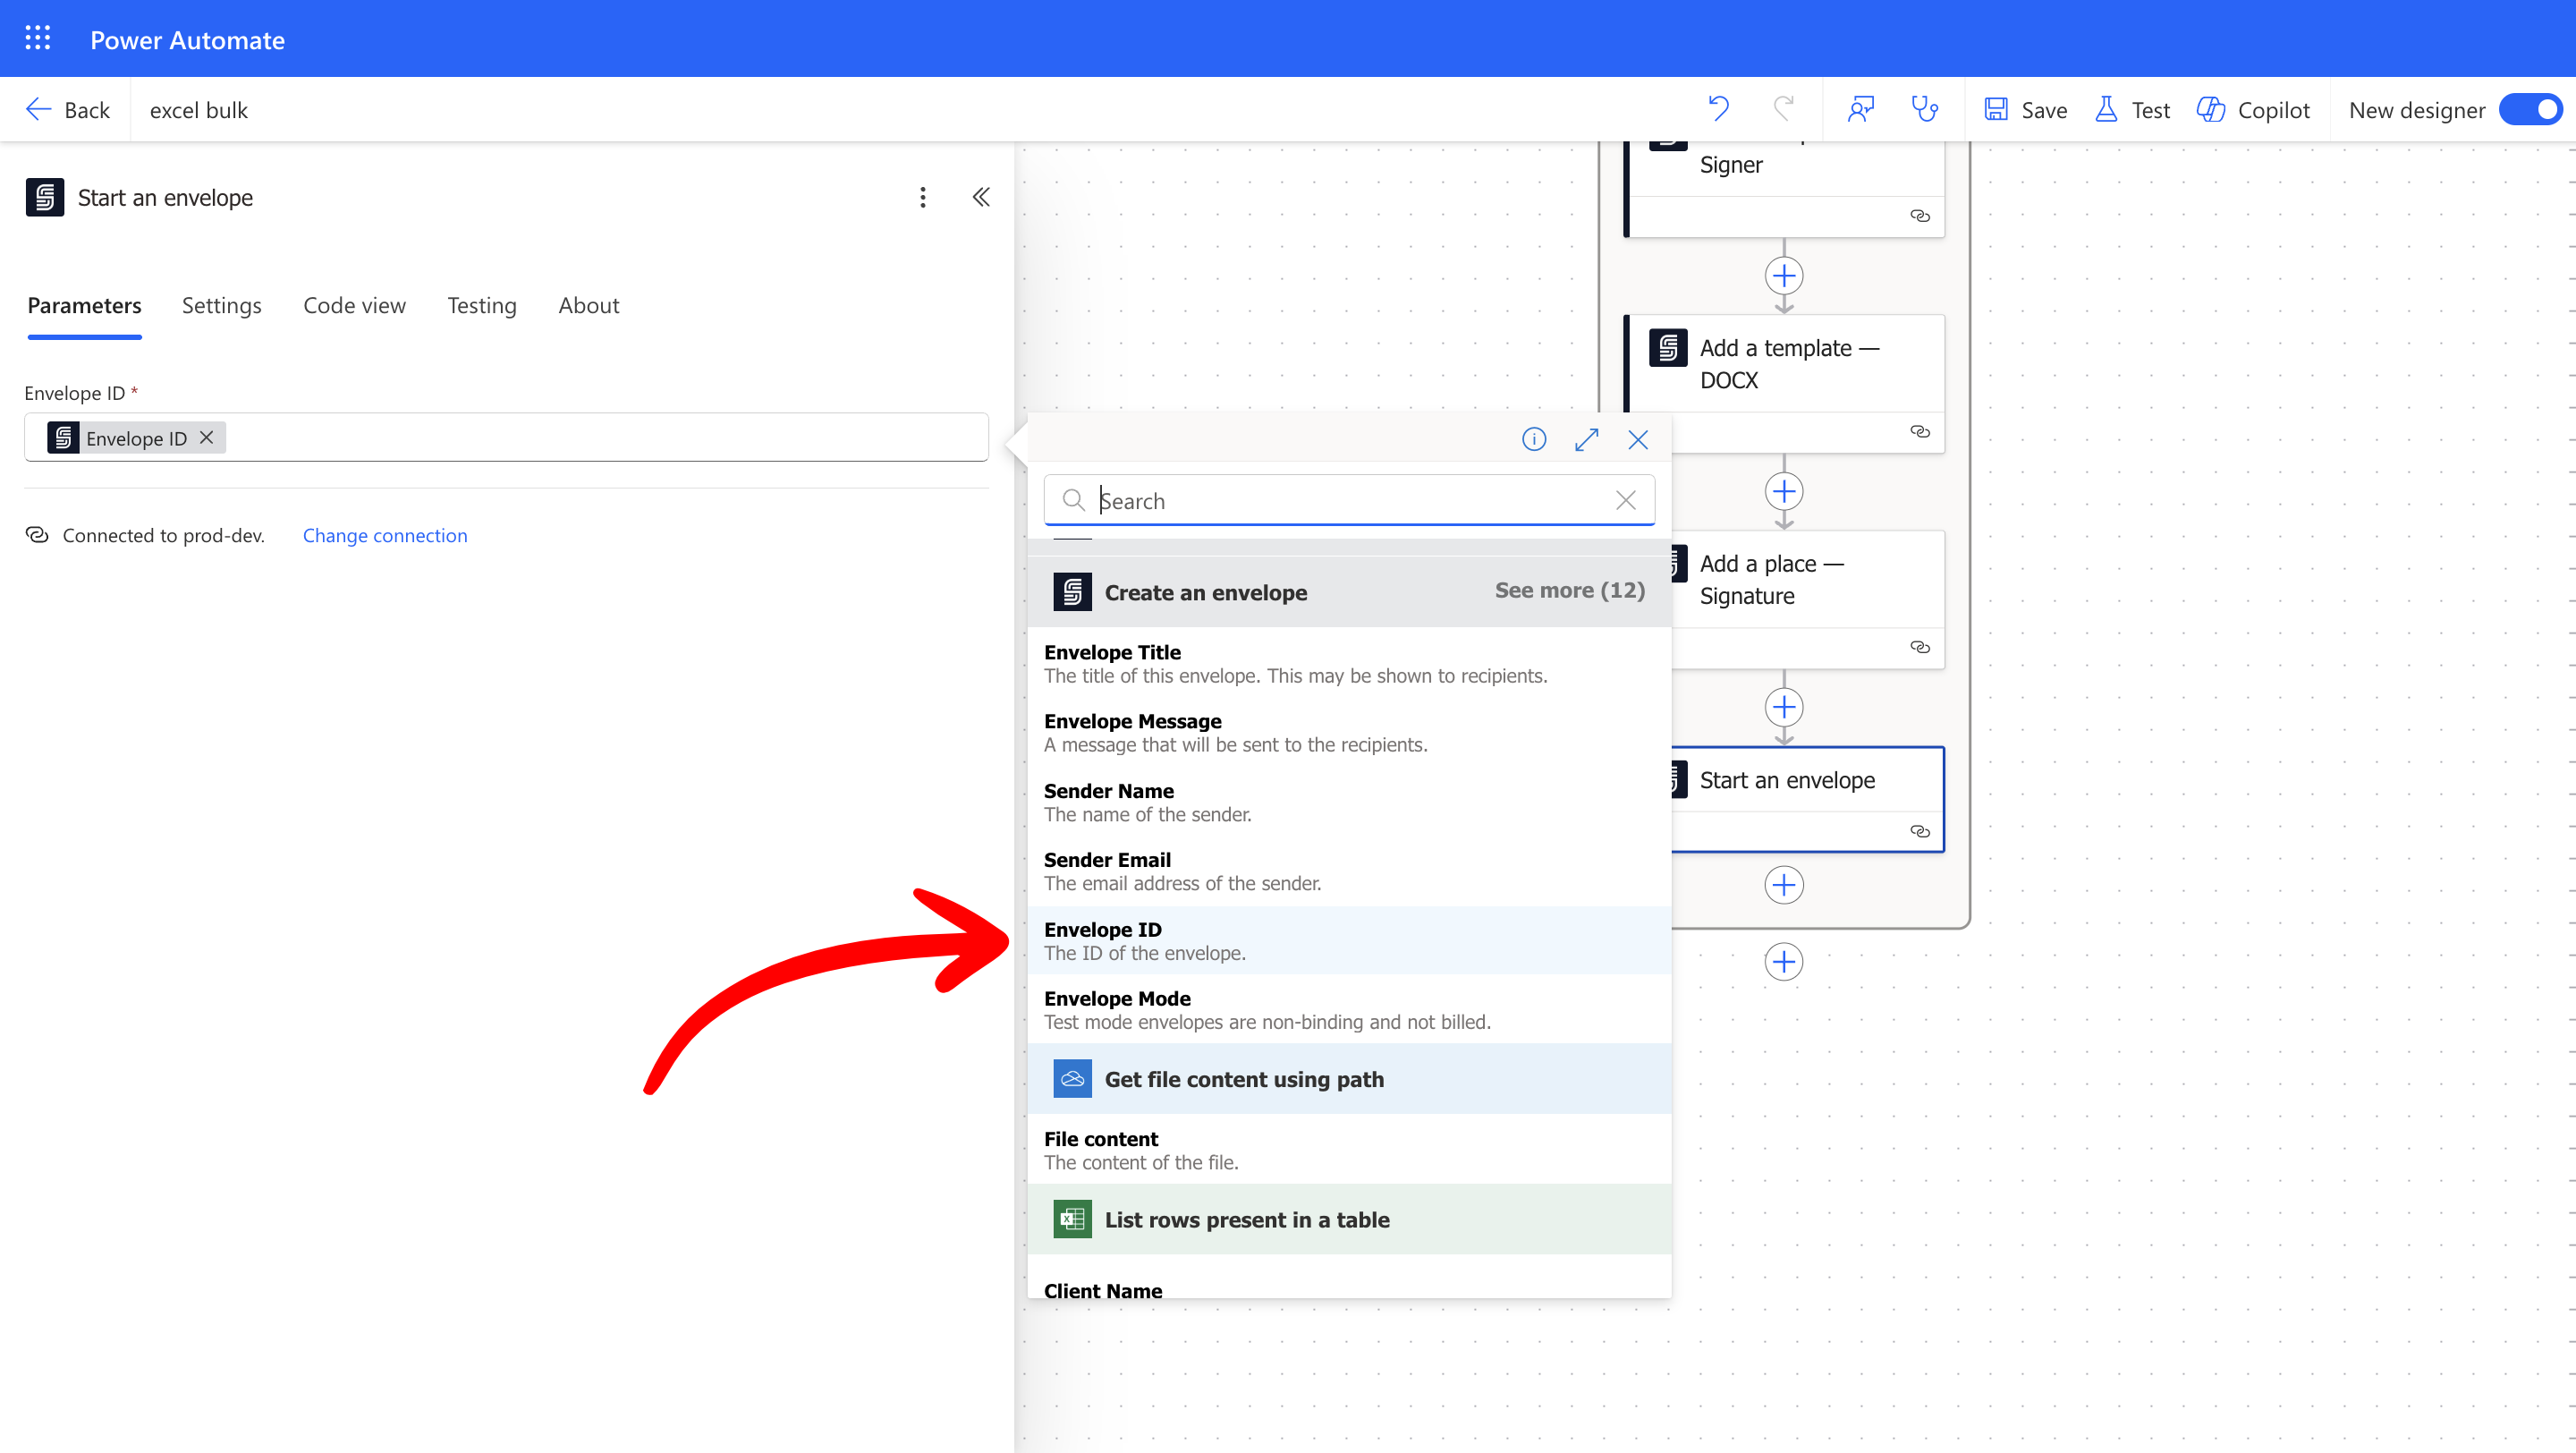Toggle the New designer switch off
Viewport: 2576px width, 1453px height.
pos(2531,109)
